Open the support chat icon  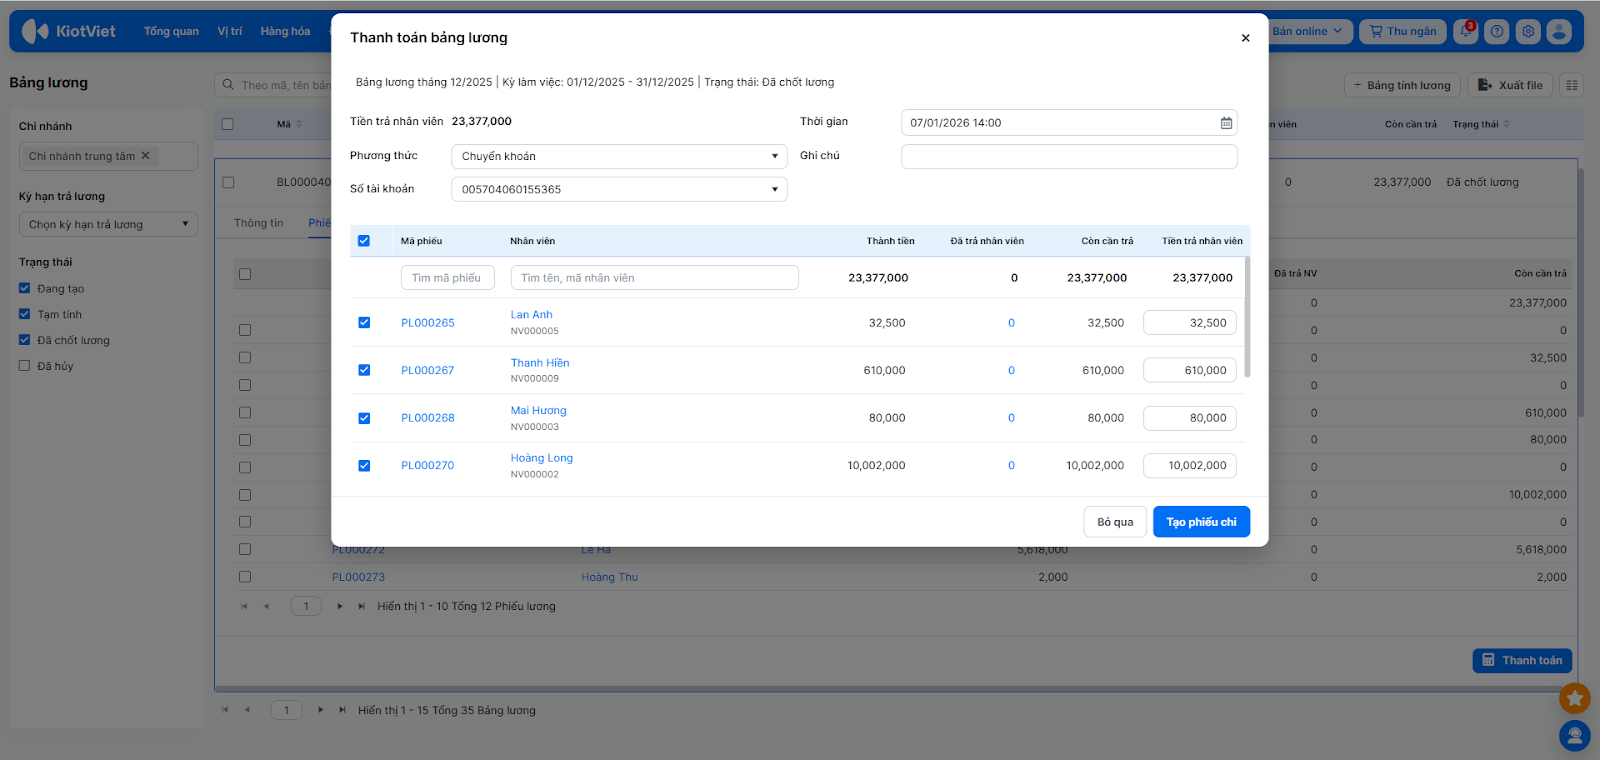point(1574,736)
